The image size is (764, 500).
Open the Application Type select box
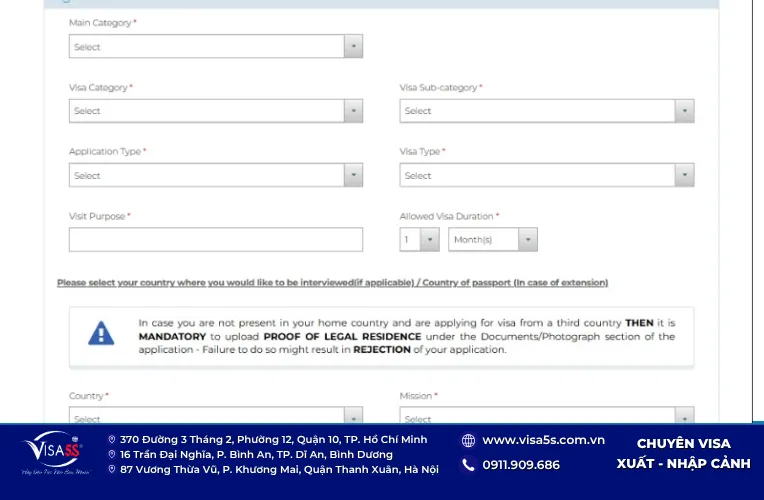point(216,175)
